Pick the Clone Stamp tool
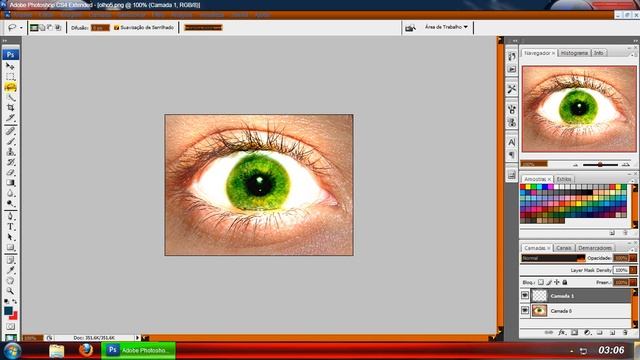This screenshot has width=640, height=360. [x=10, y=152]
